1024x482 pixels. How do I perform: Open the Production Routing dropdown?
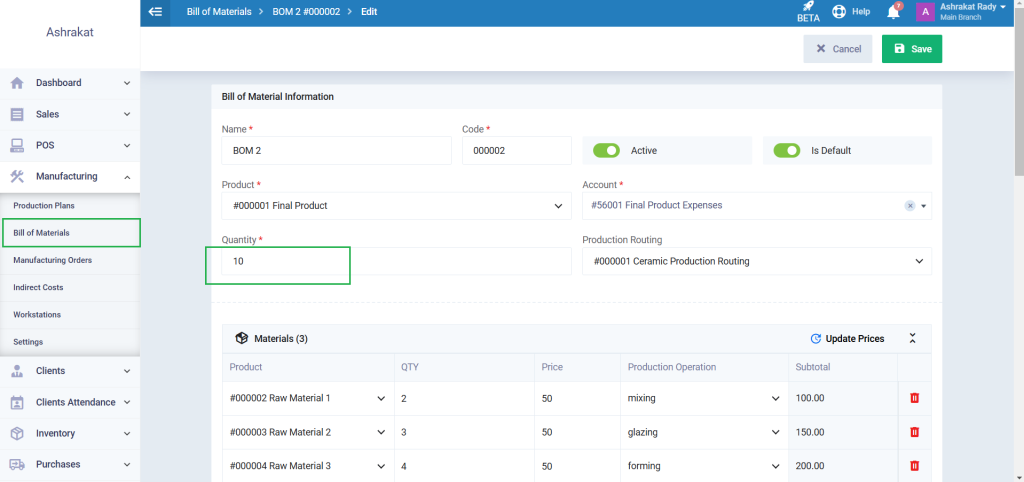coord(757,261)
